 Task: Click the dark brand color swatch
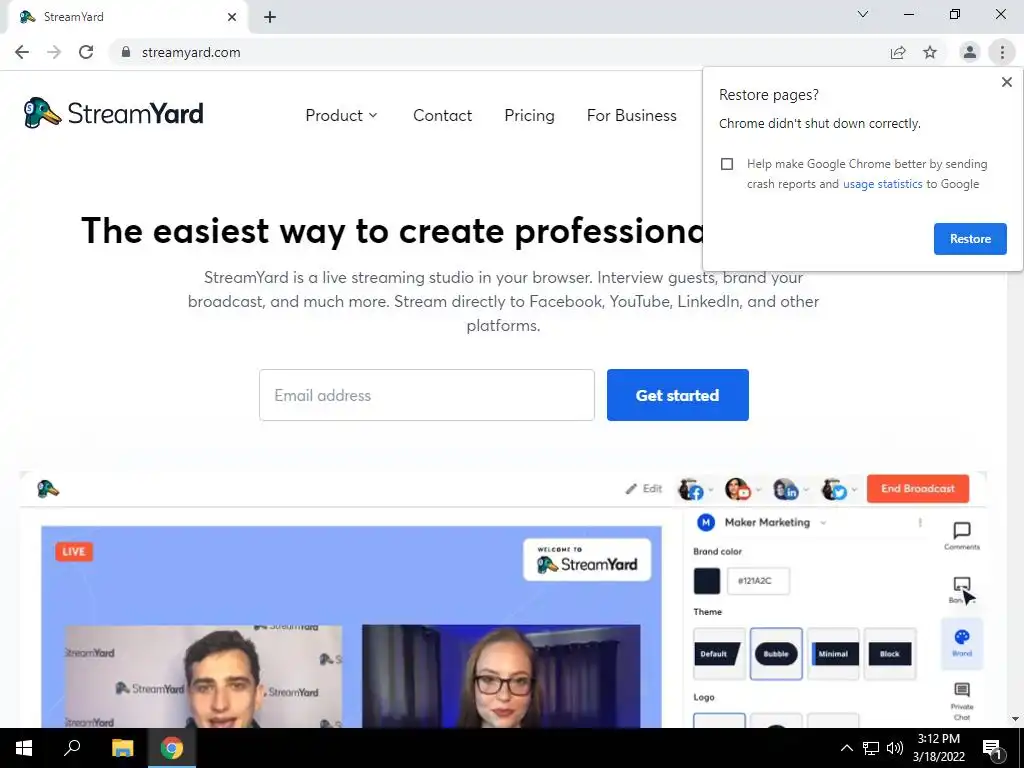(x=707, y=581)
